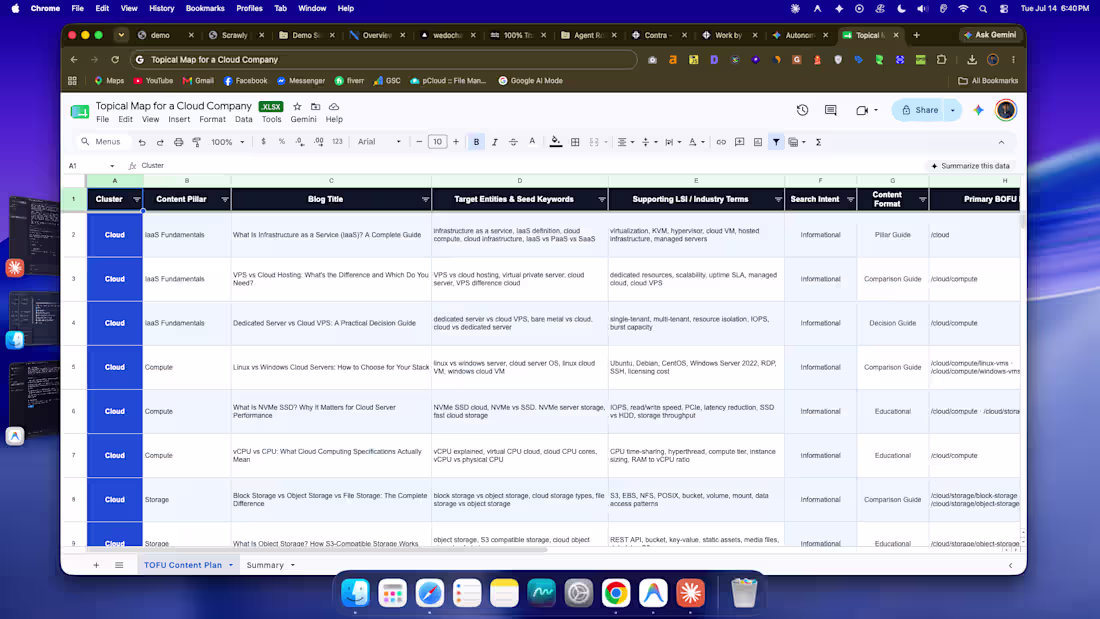Click the insert link icon
The width and height of the screenshot is (1100, 619).
(x=721, y=142)
